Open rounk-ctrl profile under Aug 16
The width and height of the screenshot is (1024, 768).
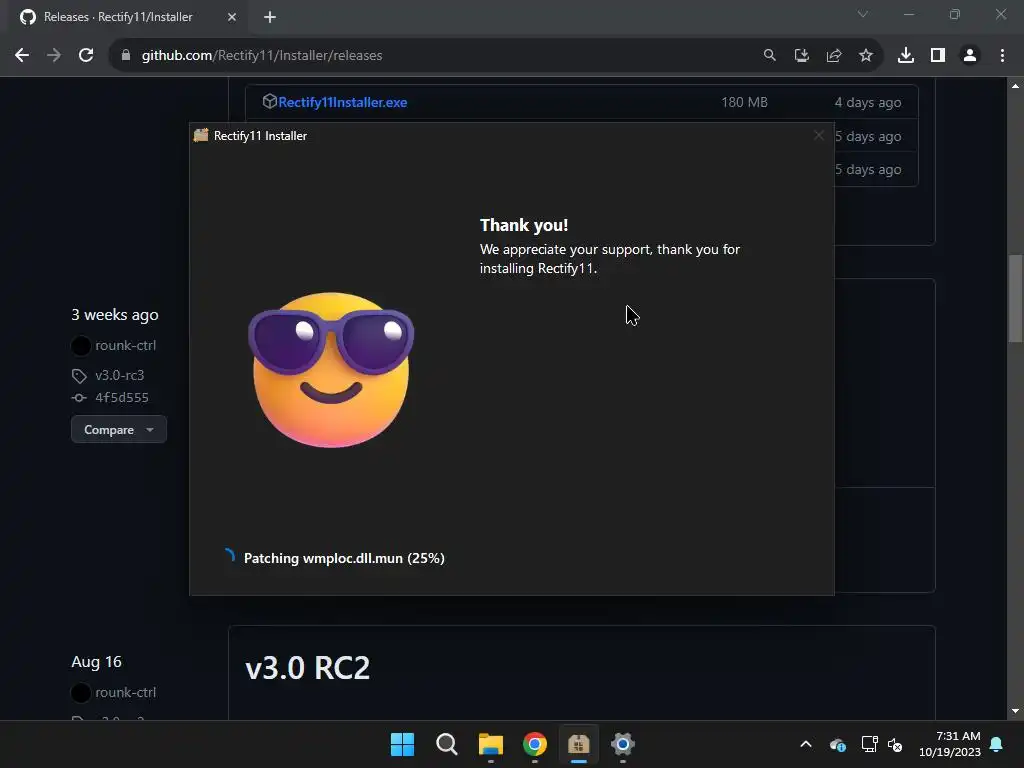point(125,692)
